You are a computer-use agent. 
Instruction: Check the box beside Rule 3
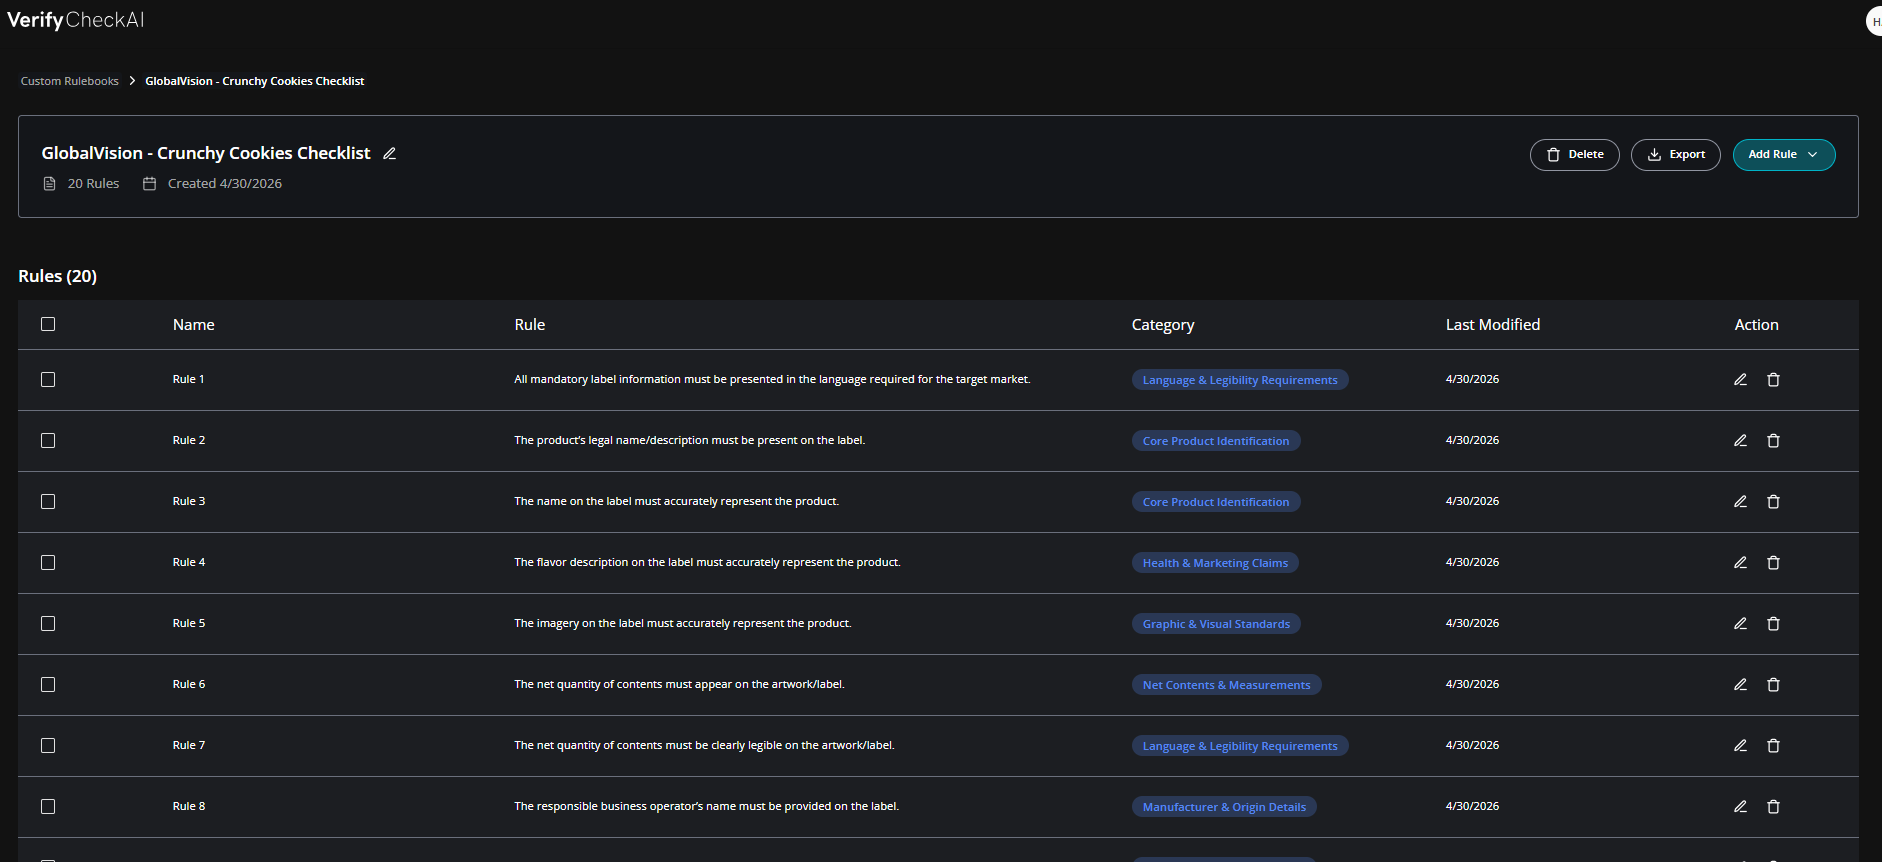48,502
